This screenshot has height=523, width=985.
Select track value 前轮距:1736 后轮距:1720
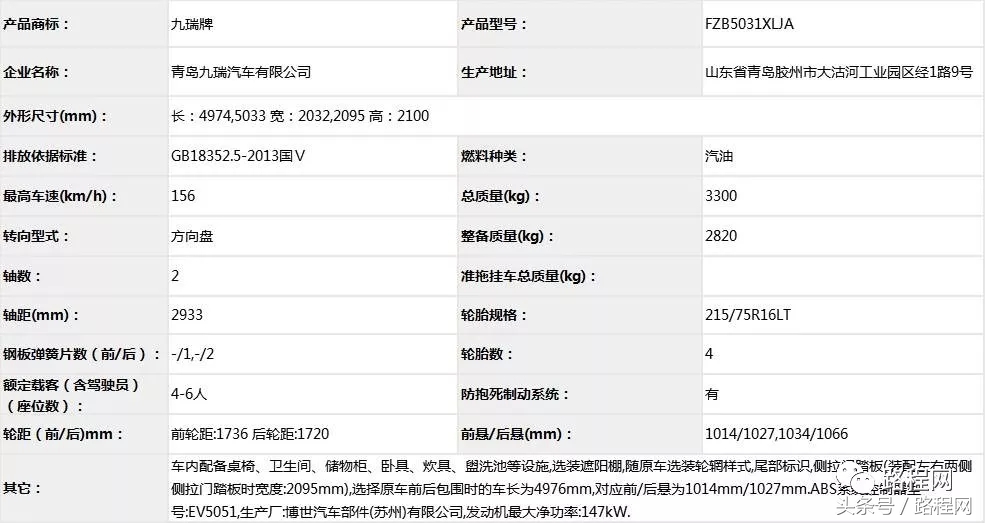(x=250, y=434)
